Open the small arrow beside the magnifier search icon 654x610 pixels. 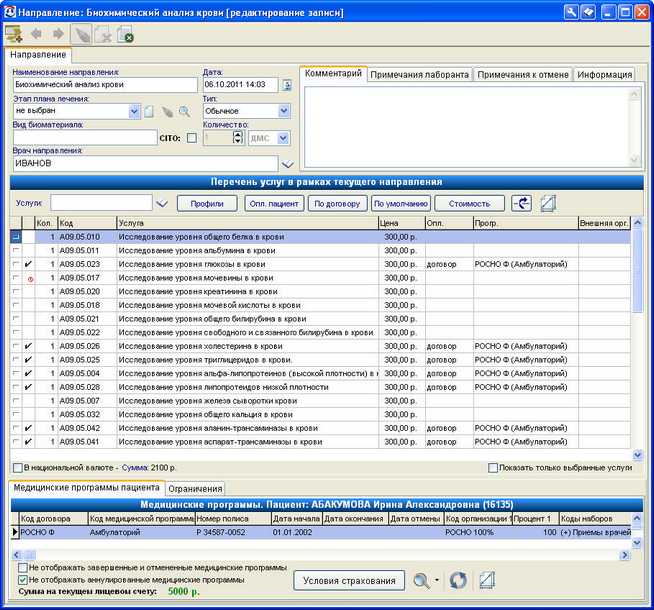[x=437, y=580]
